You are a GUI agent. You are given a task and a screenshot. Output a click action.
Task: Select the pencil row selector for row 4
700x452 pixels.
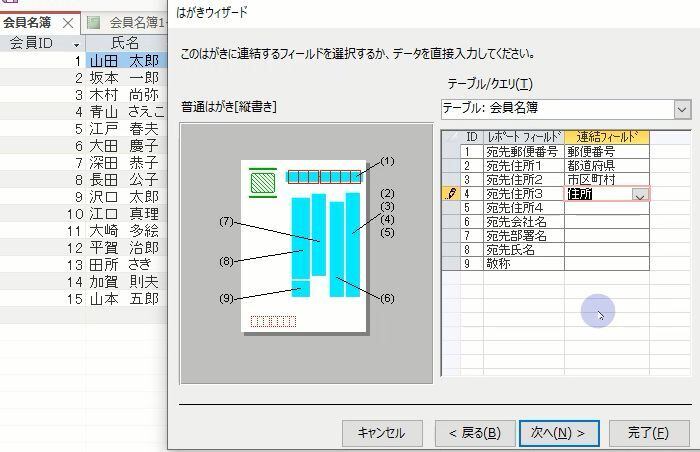(451, 194)
